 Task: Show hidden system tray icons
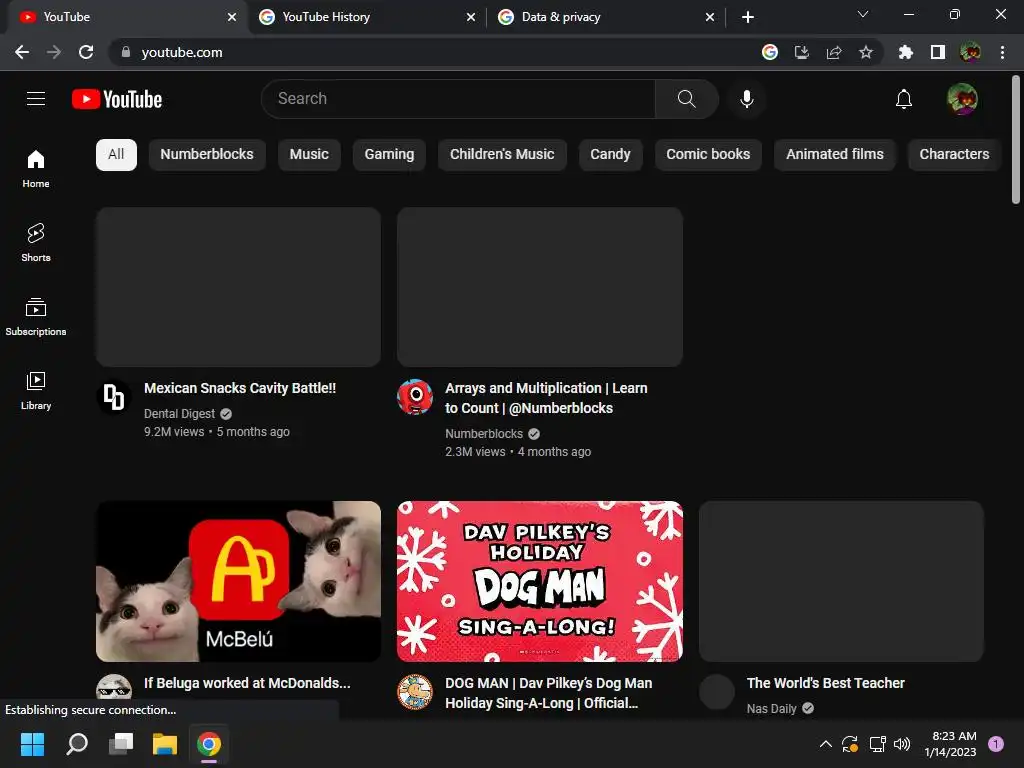point(825,744)
